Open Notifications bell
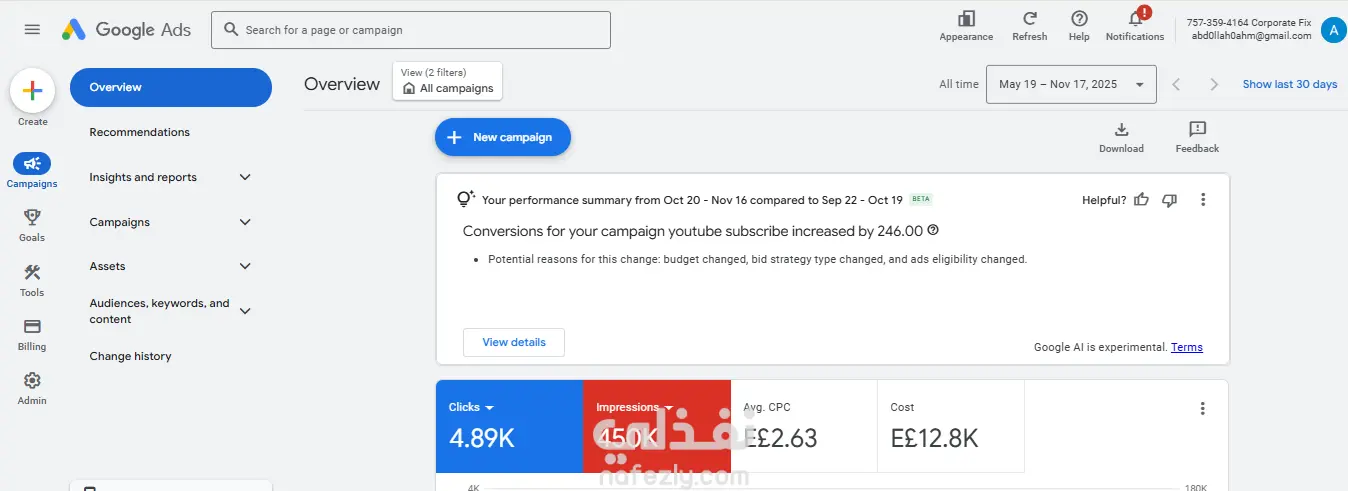This screenshot has width=1348, height=491. click(1135, 19)
